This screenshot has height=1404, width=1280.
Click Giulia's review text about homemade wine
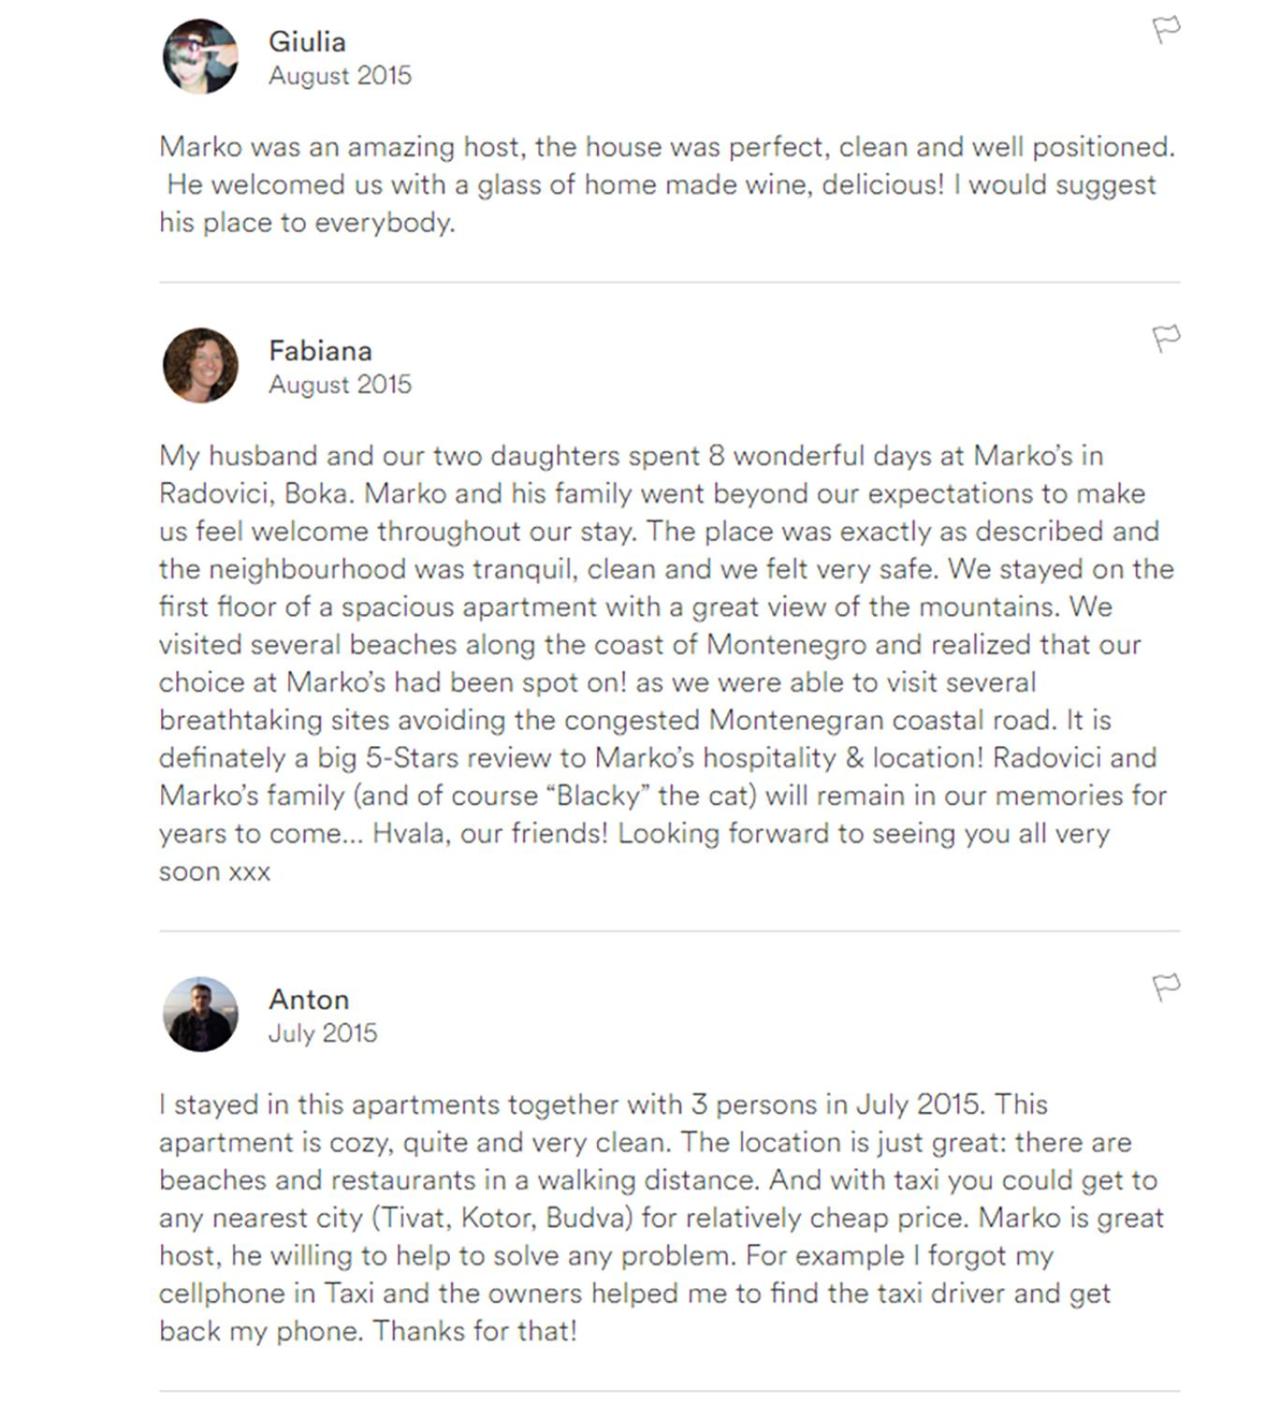667,184
